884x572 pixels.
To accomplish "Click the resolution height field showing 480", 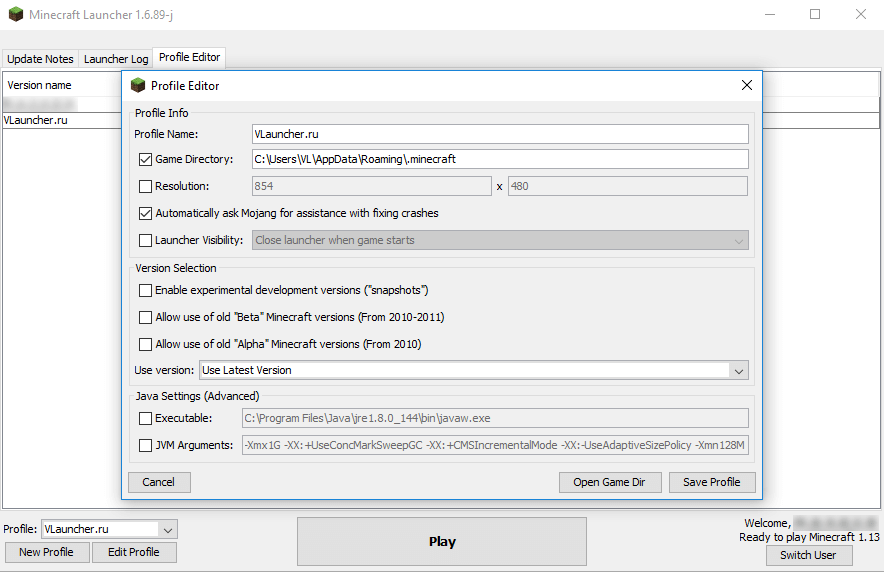I will pos(628,186).
